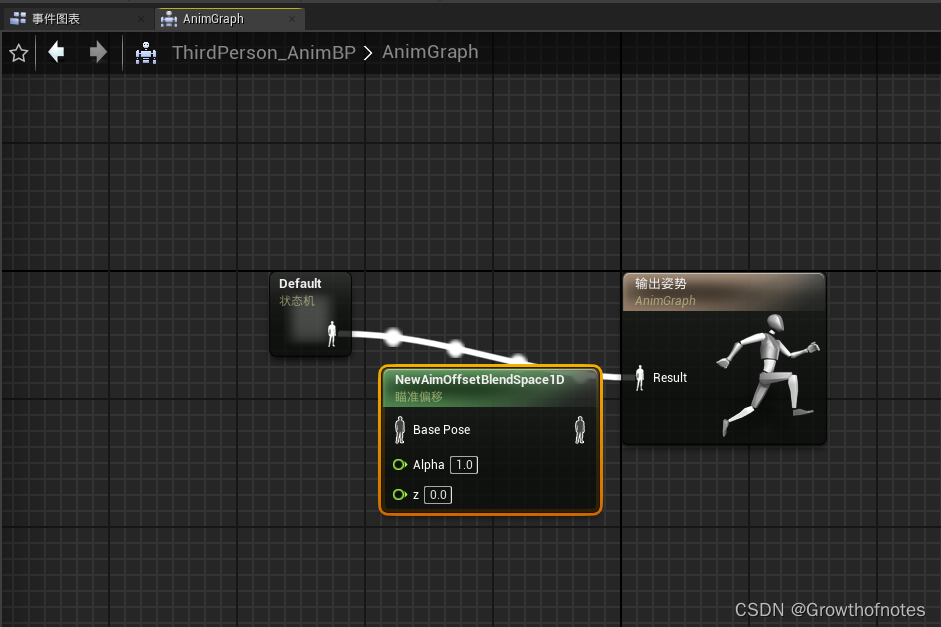Click the robot icon on the AnimGraph tab
The image size is (941, 627).
pyautogui.click(x=169, y=18)
